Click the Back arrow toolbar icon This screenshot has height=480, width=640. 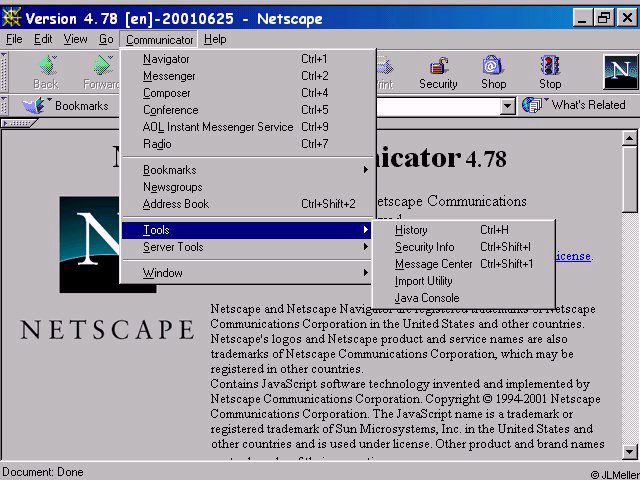click(x=47, y=66)
